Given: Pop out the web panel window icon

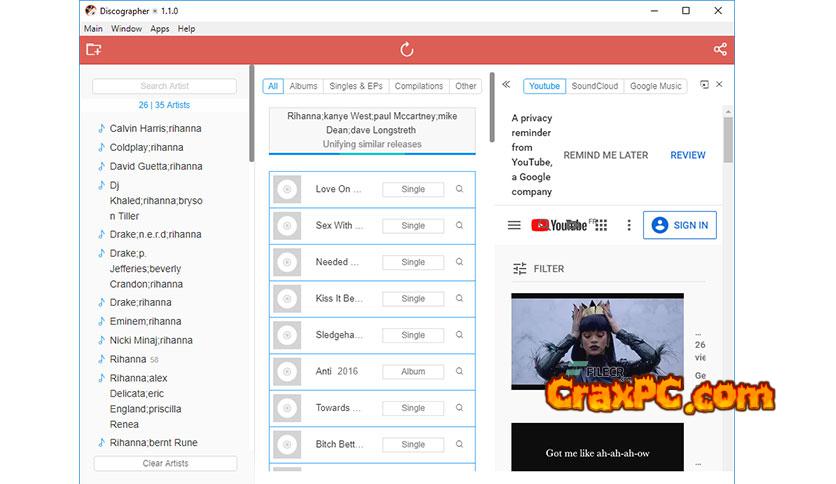Looking at the screenshot, I should 704,86.
